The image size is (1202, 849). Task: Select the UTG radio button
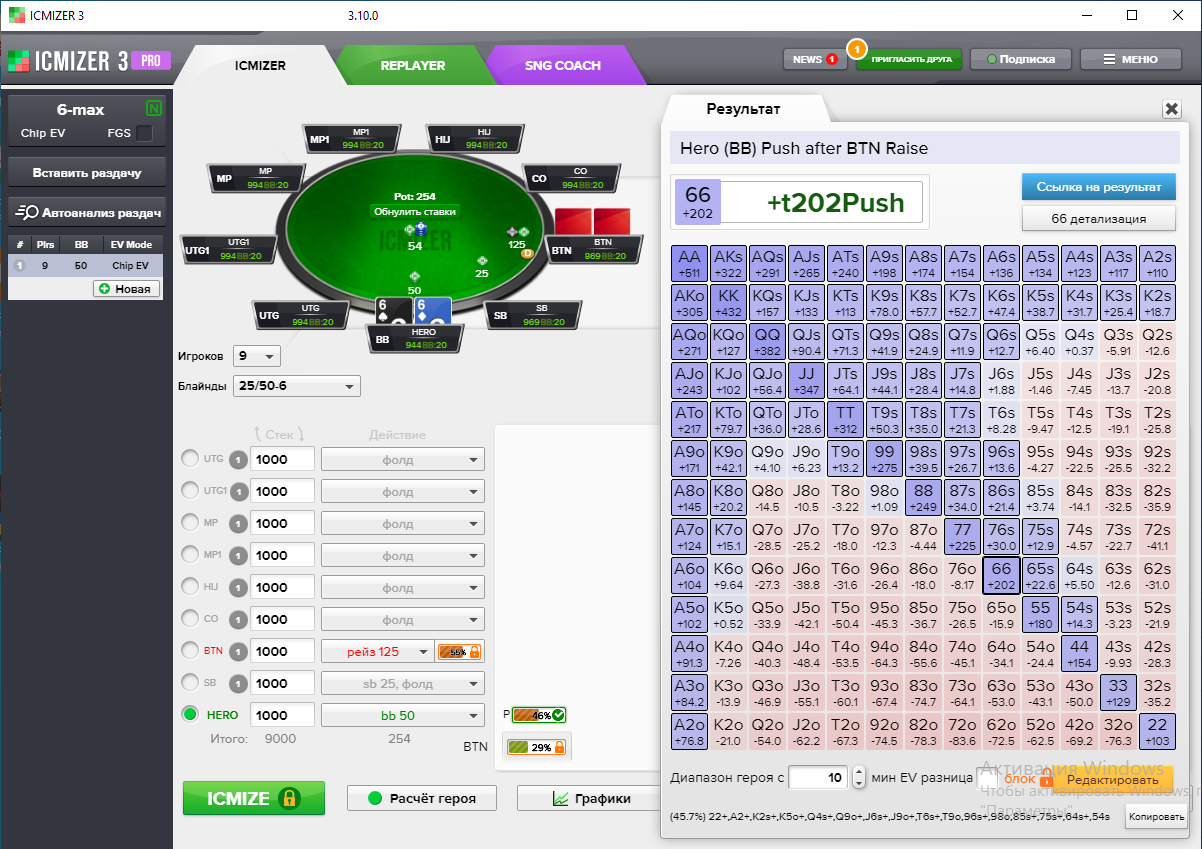coord(189,459)
